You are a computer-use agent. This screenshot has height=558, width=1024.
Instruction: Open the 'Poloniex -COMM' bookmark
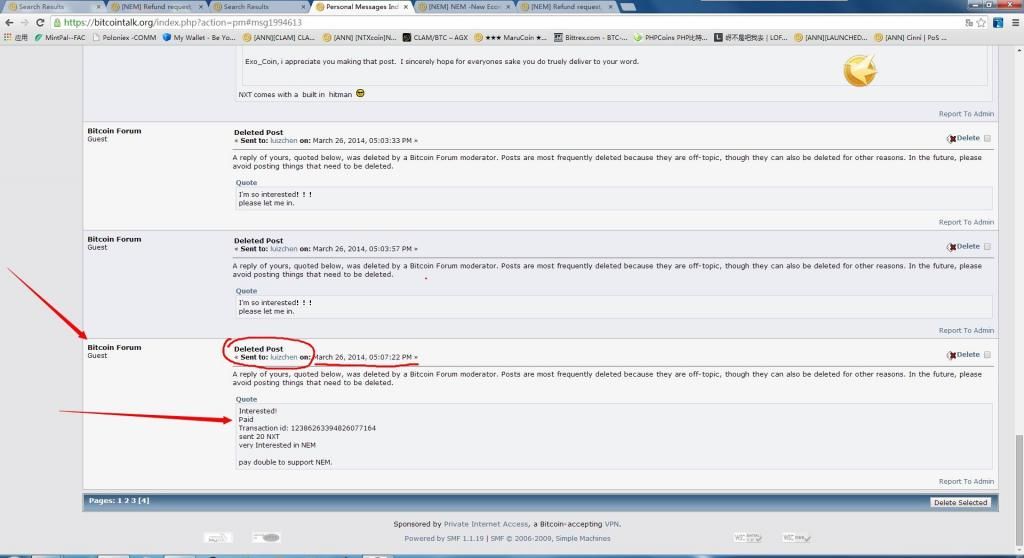click(126, 38)
